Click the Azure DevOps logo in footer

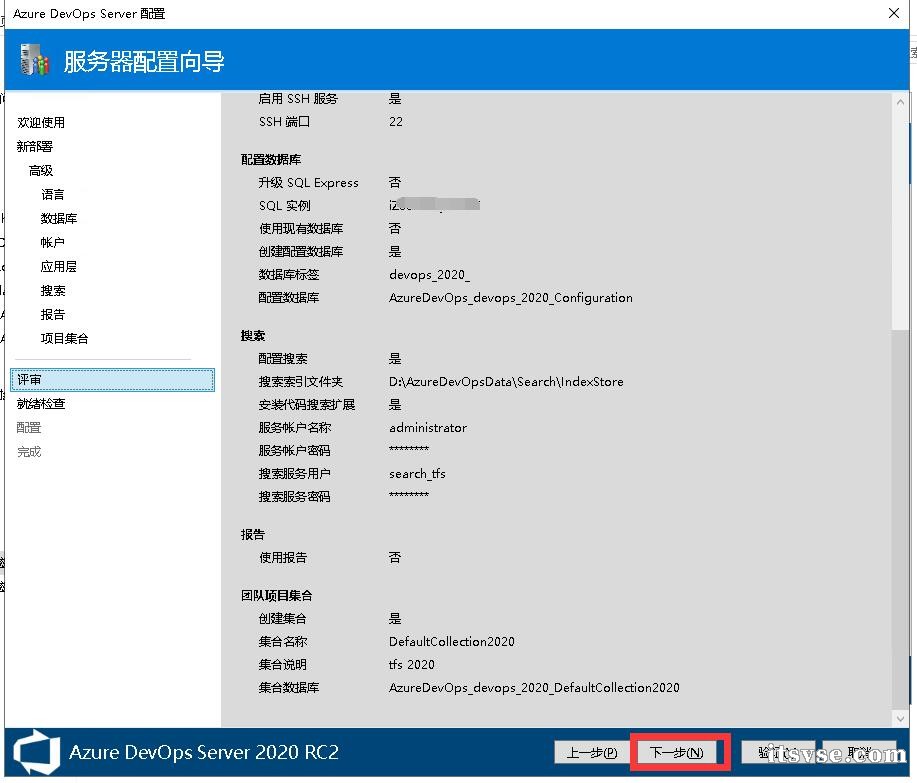click(37, 752)
